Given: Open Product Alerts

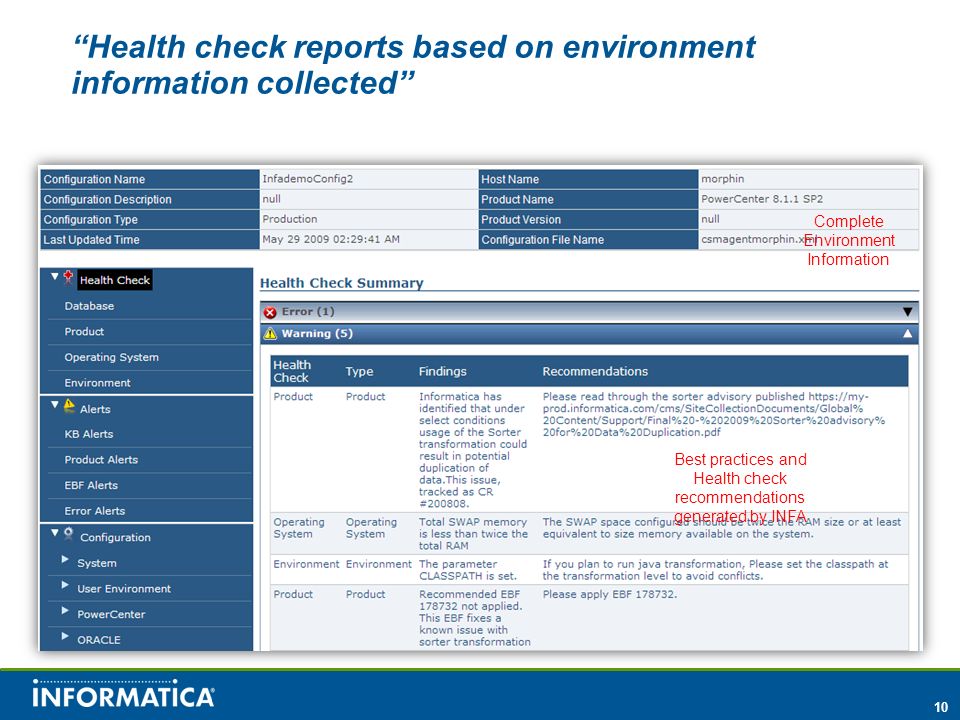Looking at the screenshot, I should pos(101,460).
